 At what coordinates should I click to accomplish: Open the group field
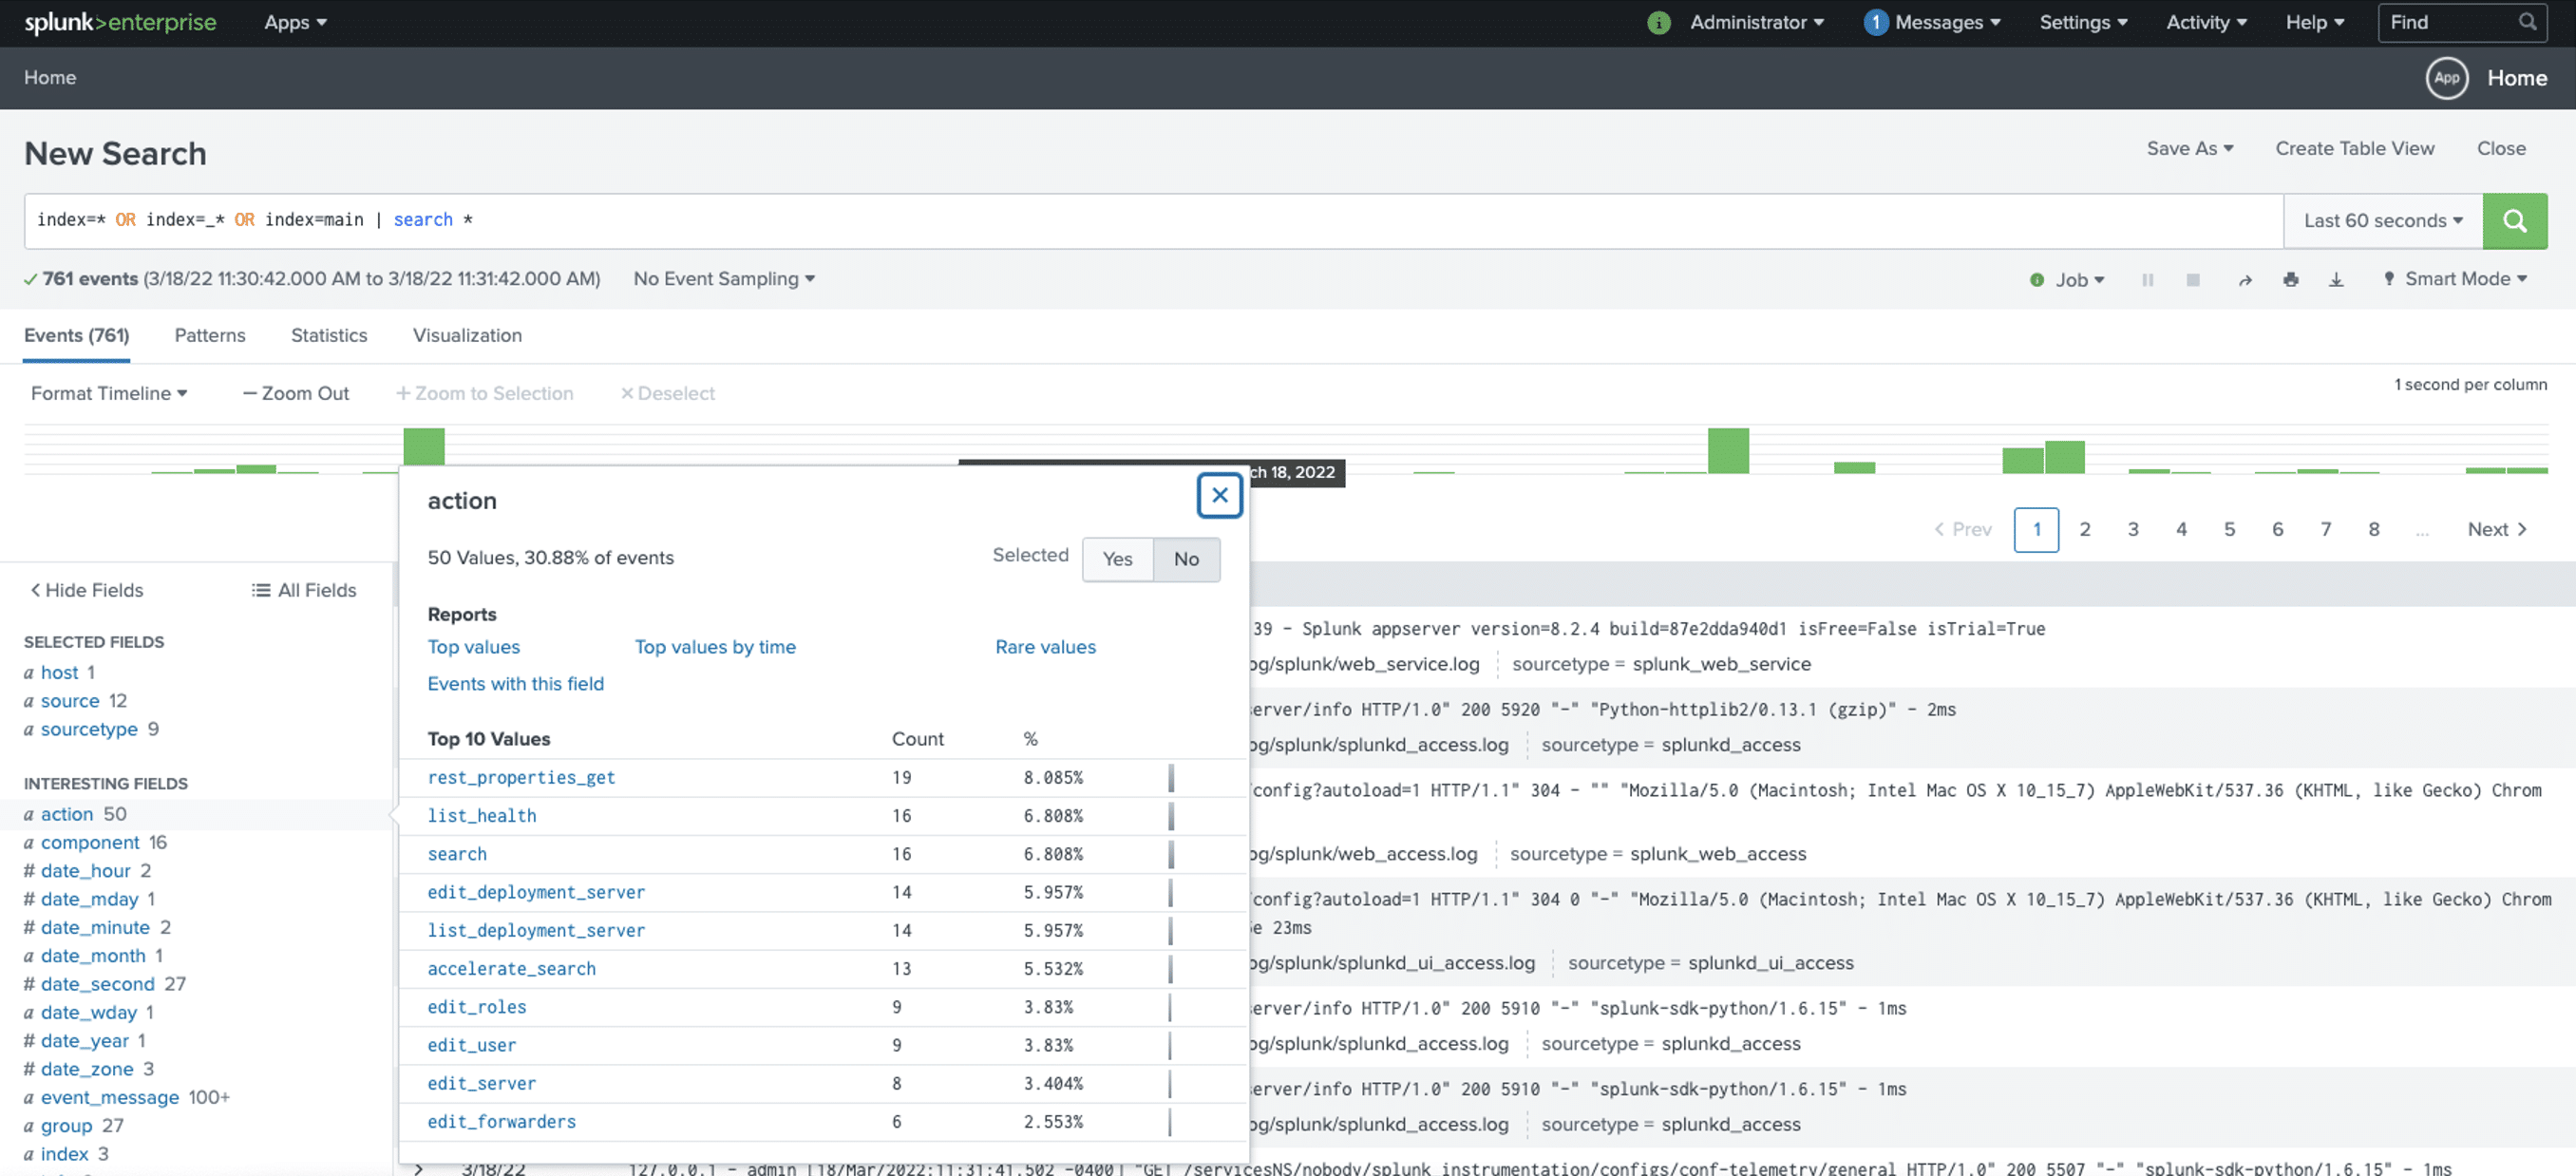pos(66,1126)
